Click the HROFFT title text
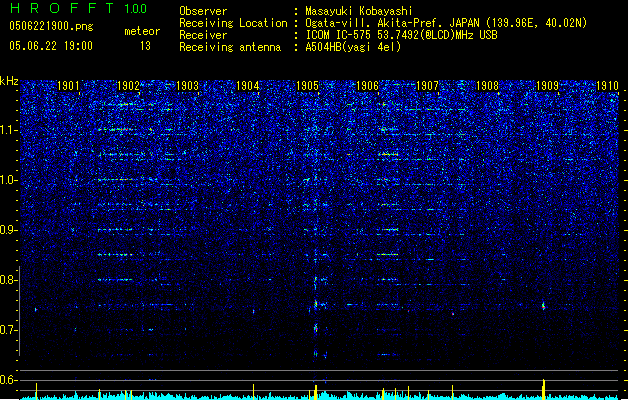 point(62,8)
